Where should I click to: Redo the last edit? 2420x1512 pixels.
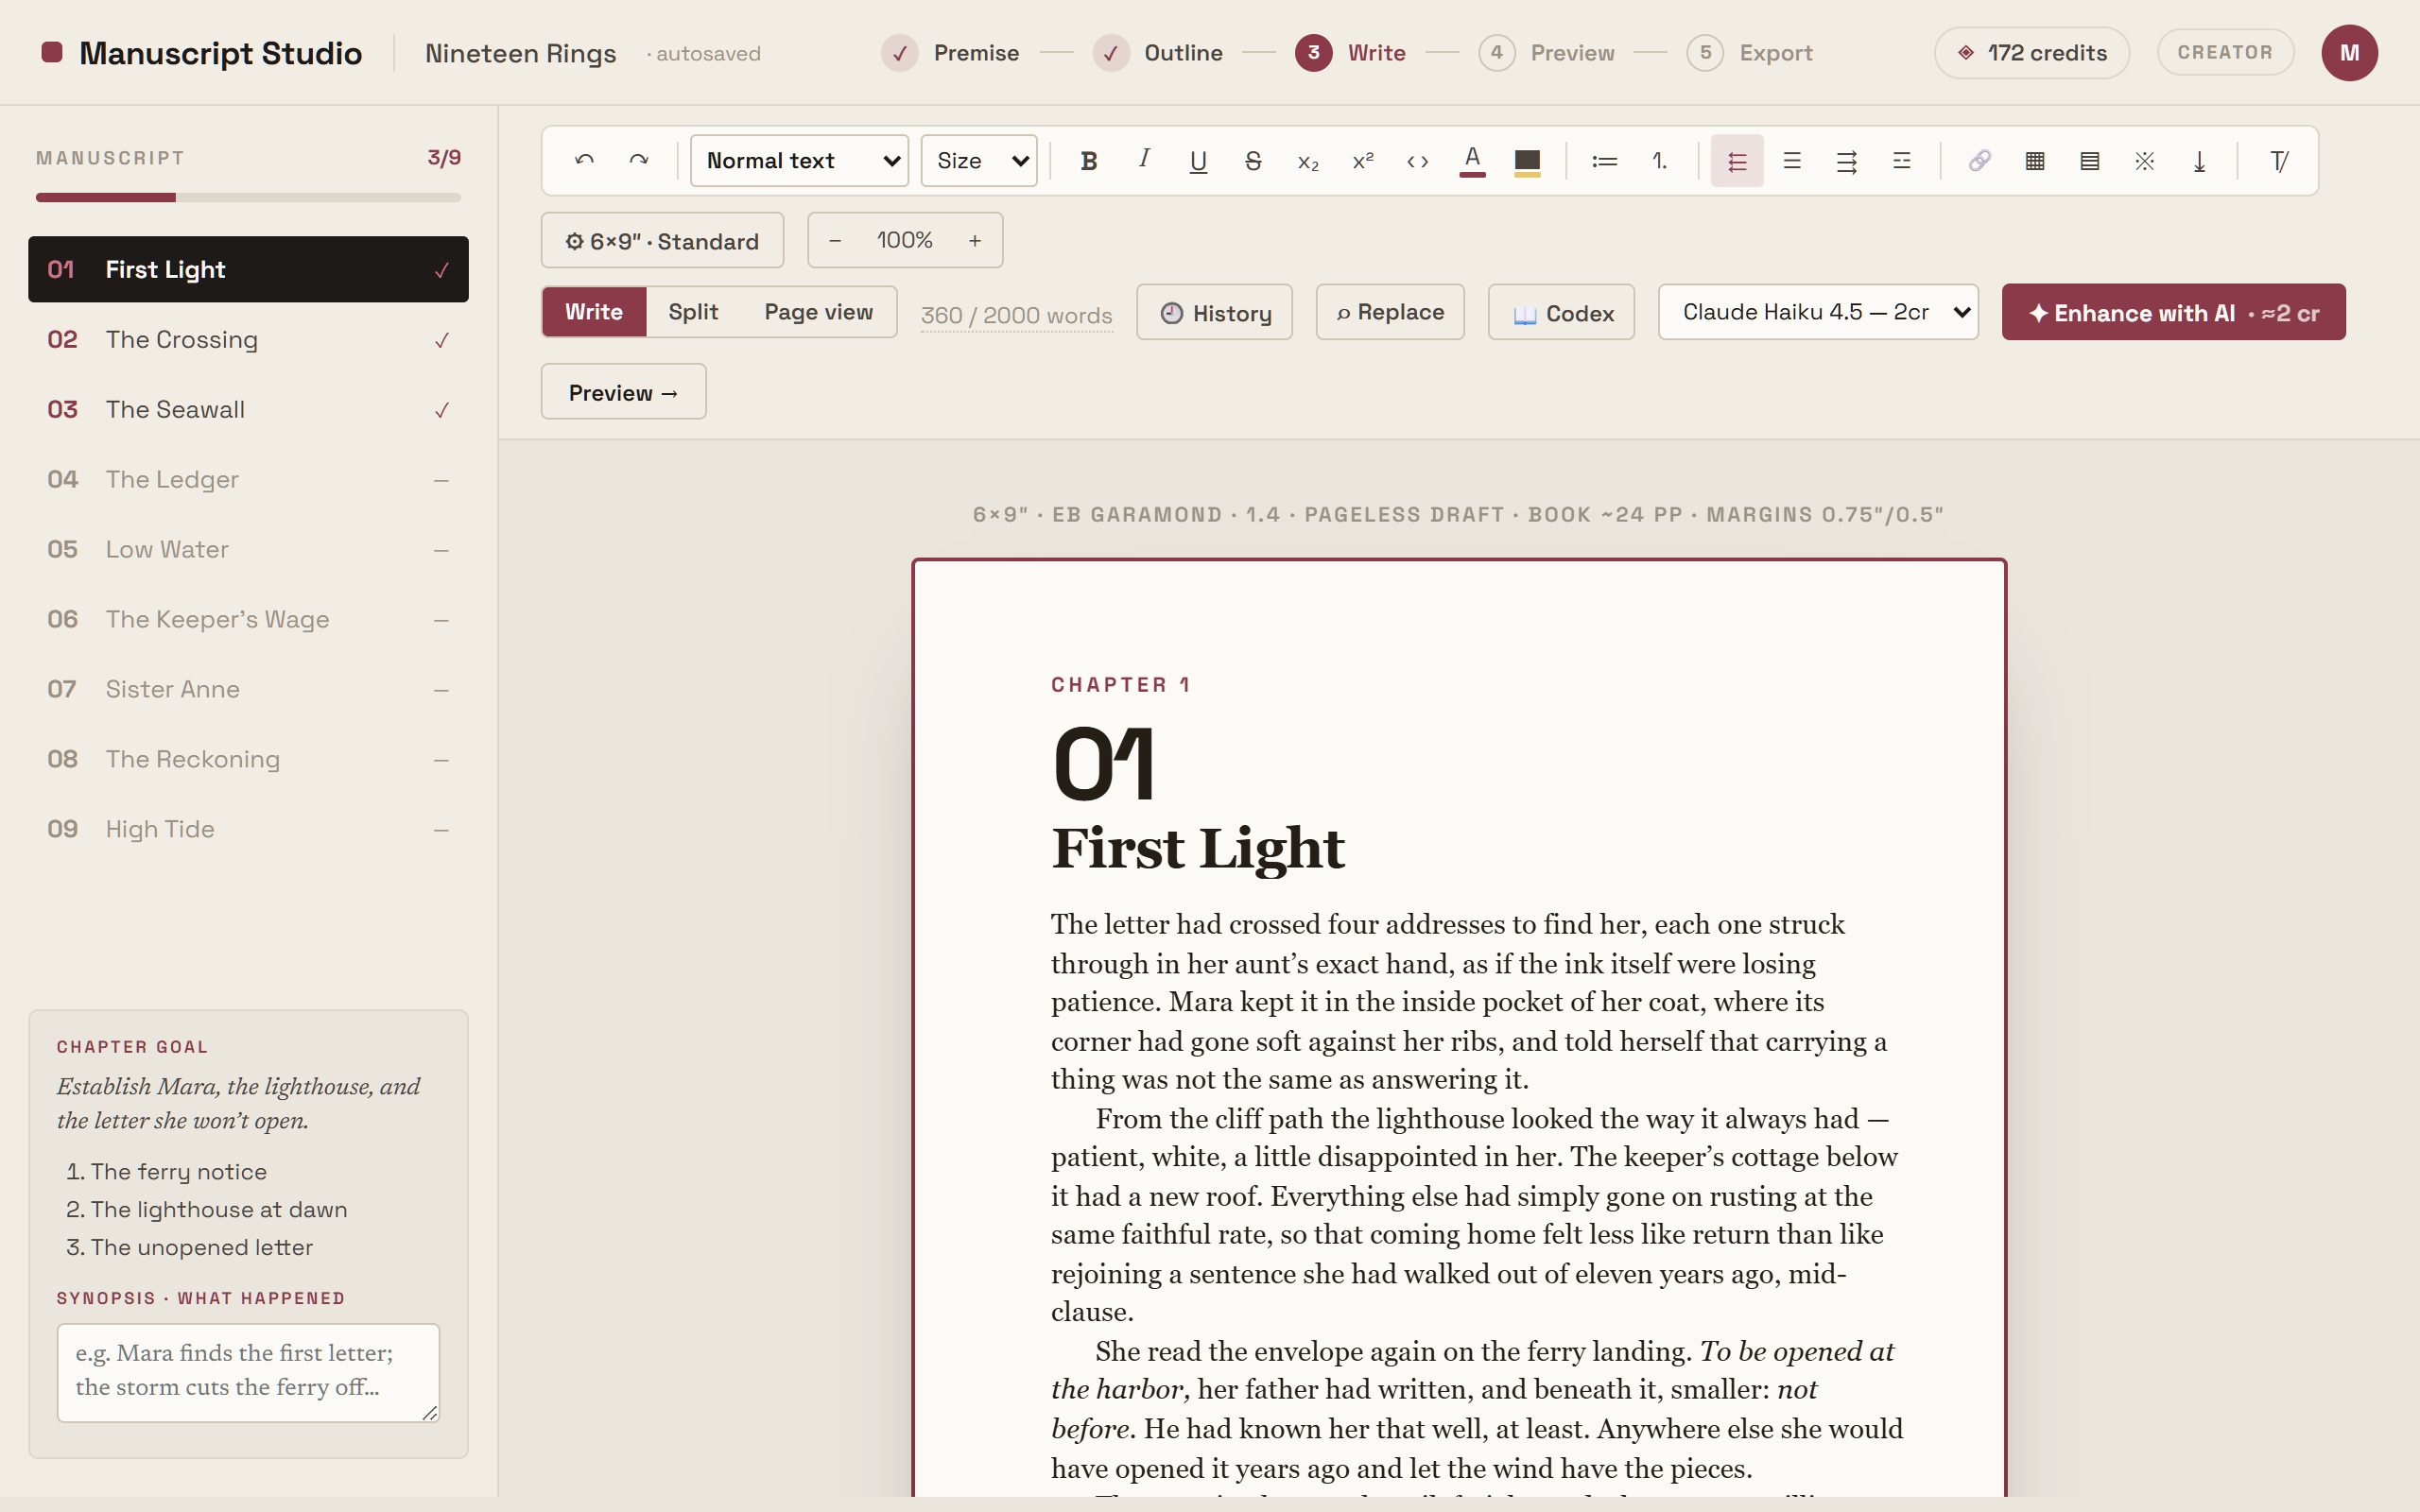pyautogui.click(x=639, y=160)
